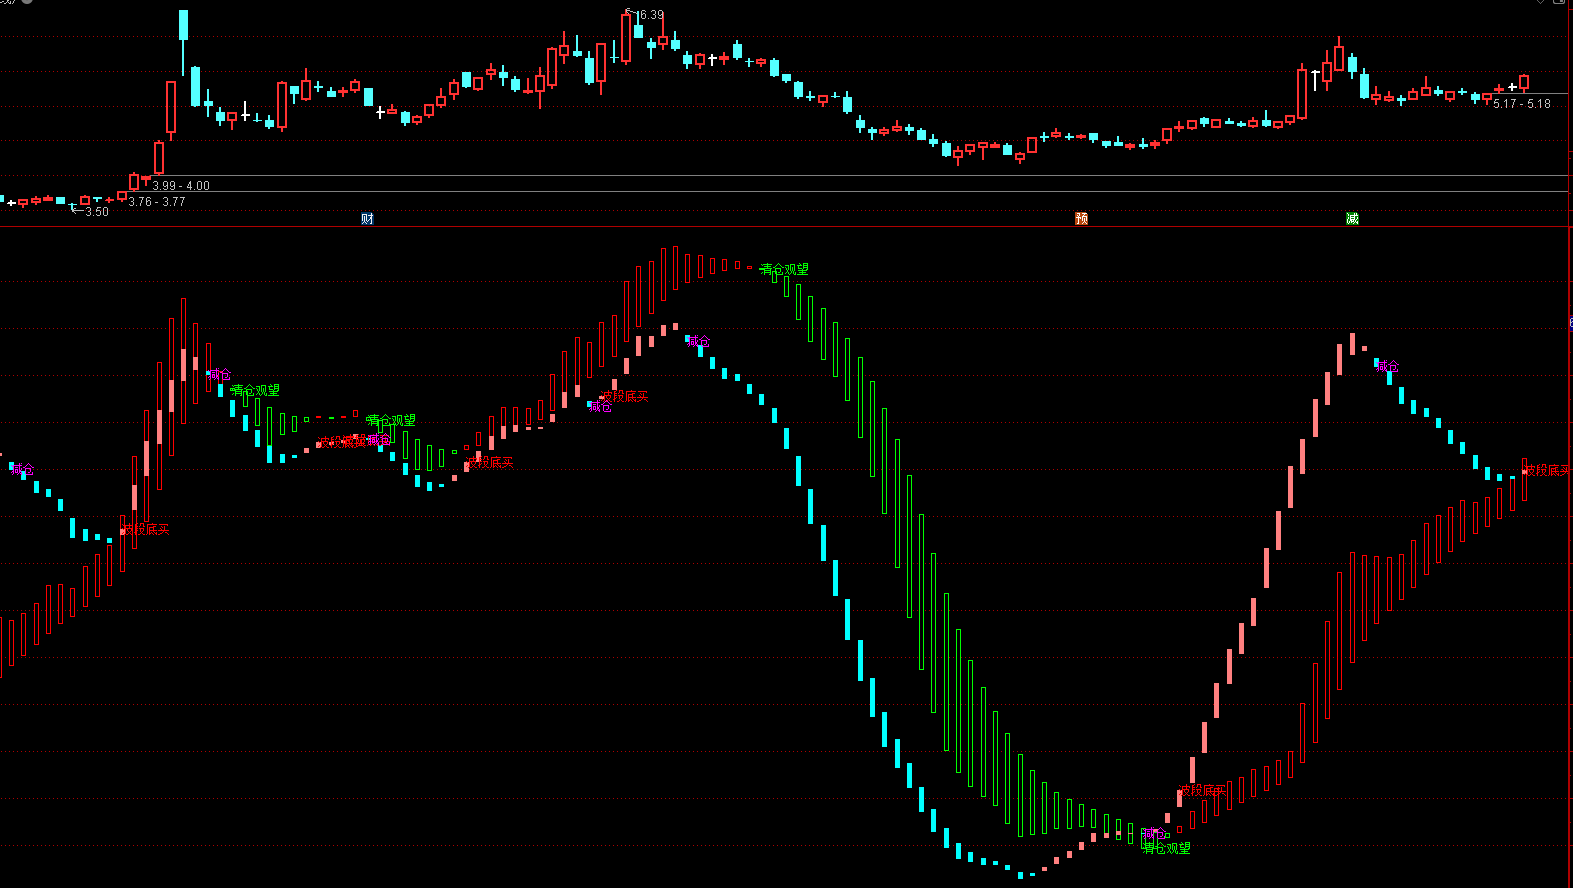Click the green '清仓观望' signal at indicator peak
1573x888 pixels.
(784, 270)
